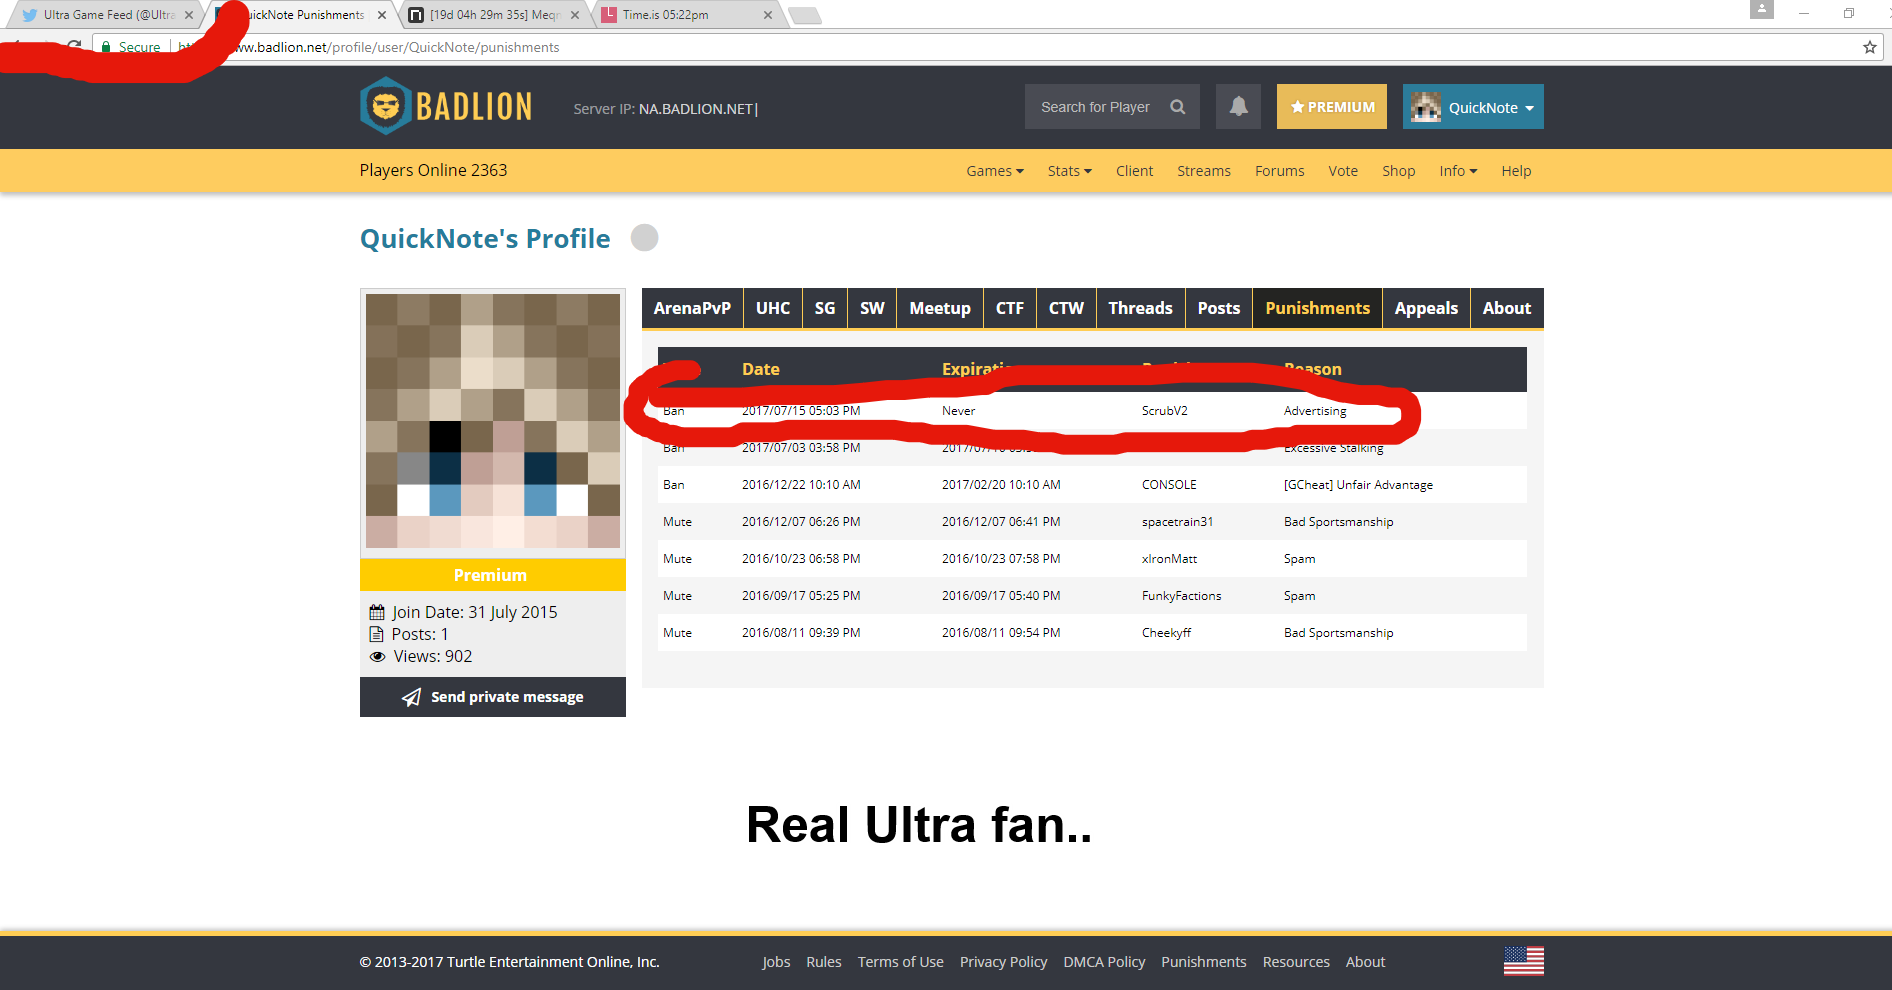Screen dimensions: 1892x990
Task: Open the About profile tab
Action: 1507,308
